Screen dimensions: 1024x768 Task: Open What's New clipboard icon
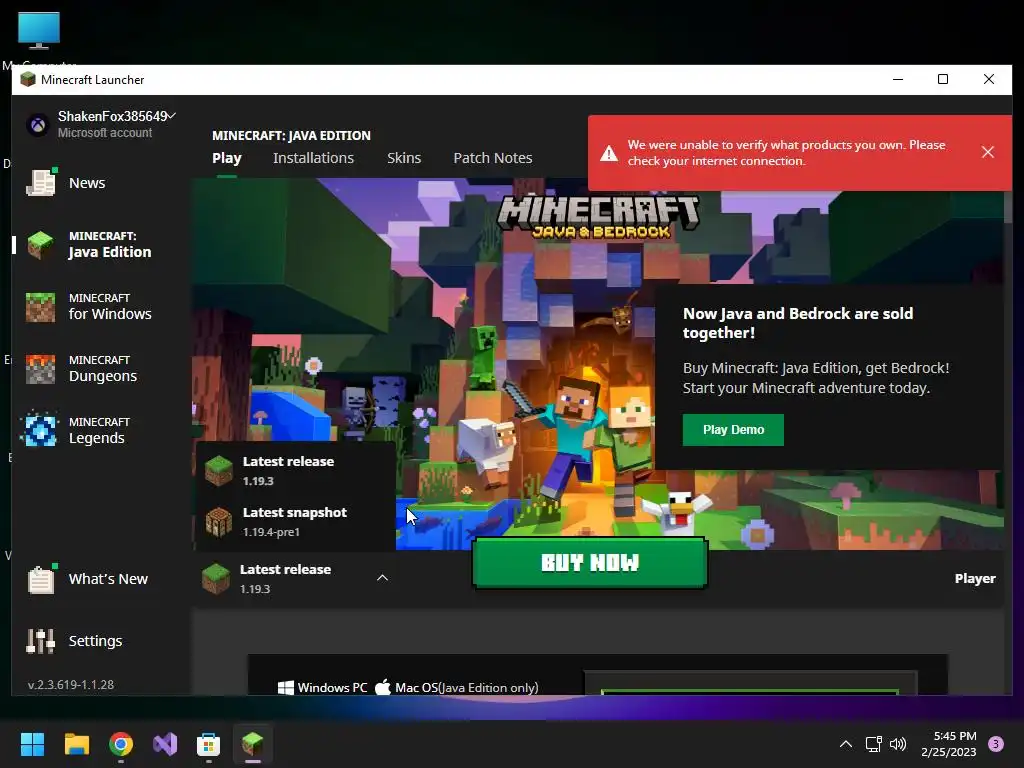pyautogui.click(x=40, y=579)
